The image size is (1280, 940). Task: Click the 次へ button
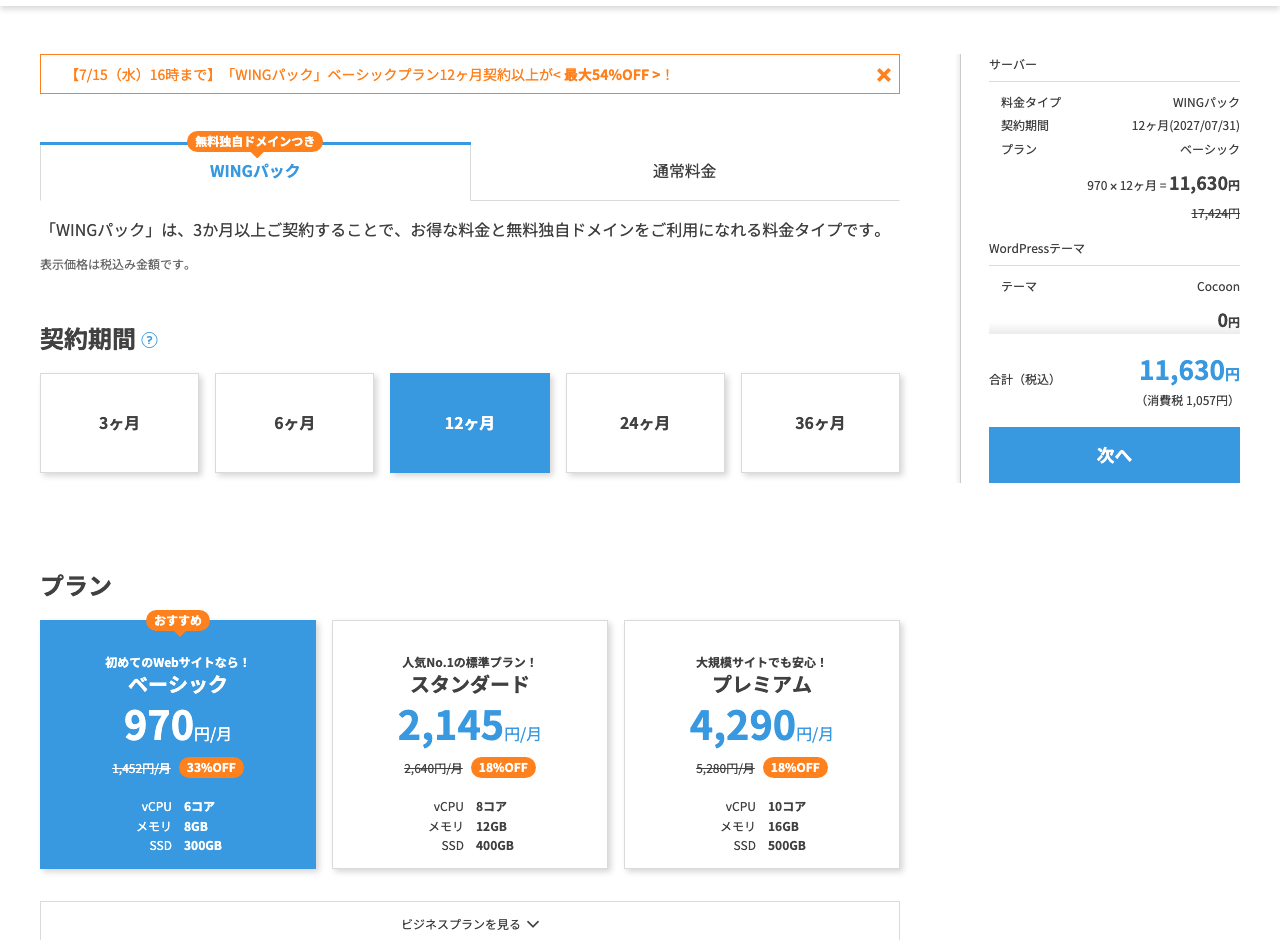pyautogui.click(x=1114, y=455)
